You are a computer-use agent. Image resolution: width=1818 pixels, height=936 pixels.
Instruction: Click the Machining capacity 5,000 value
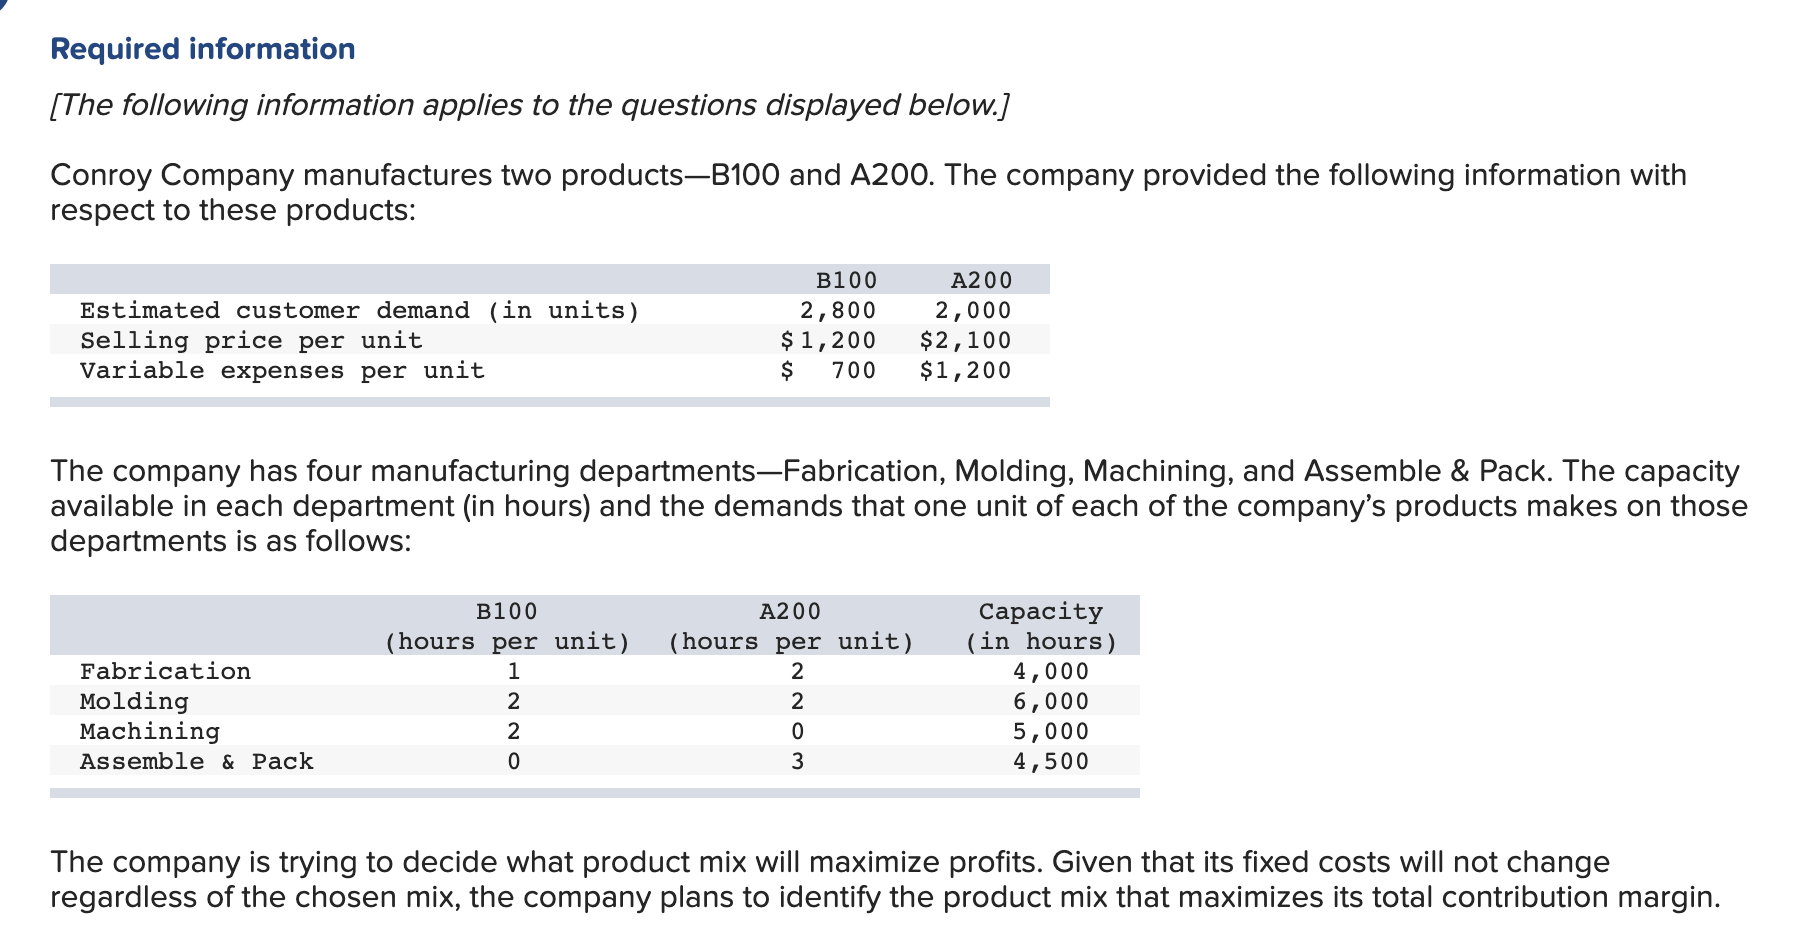click(1051, 731)
